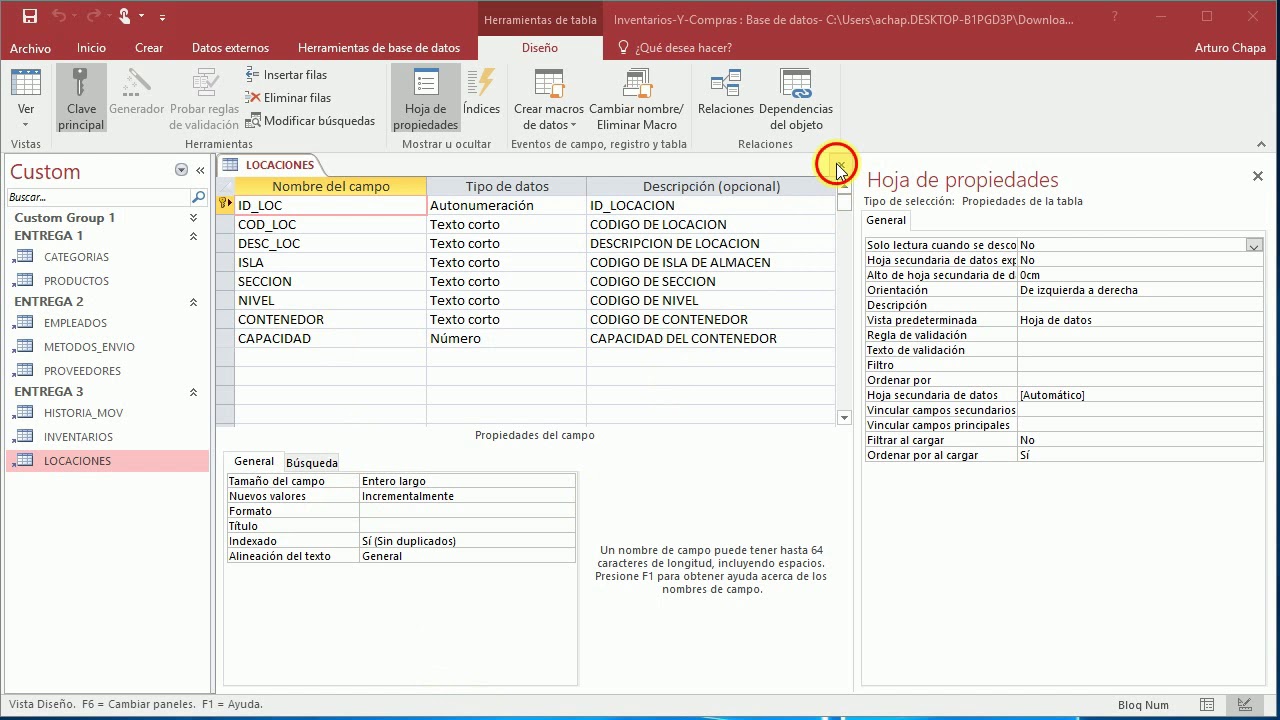Open the Relaciones window

pos(725,95)
